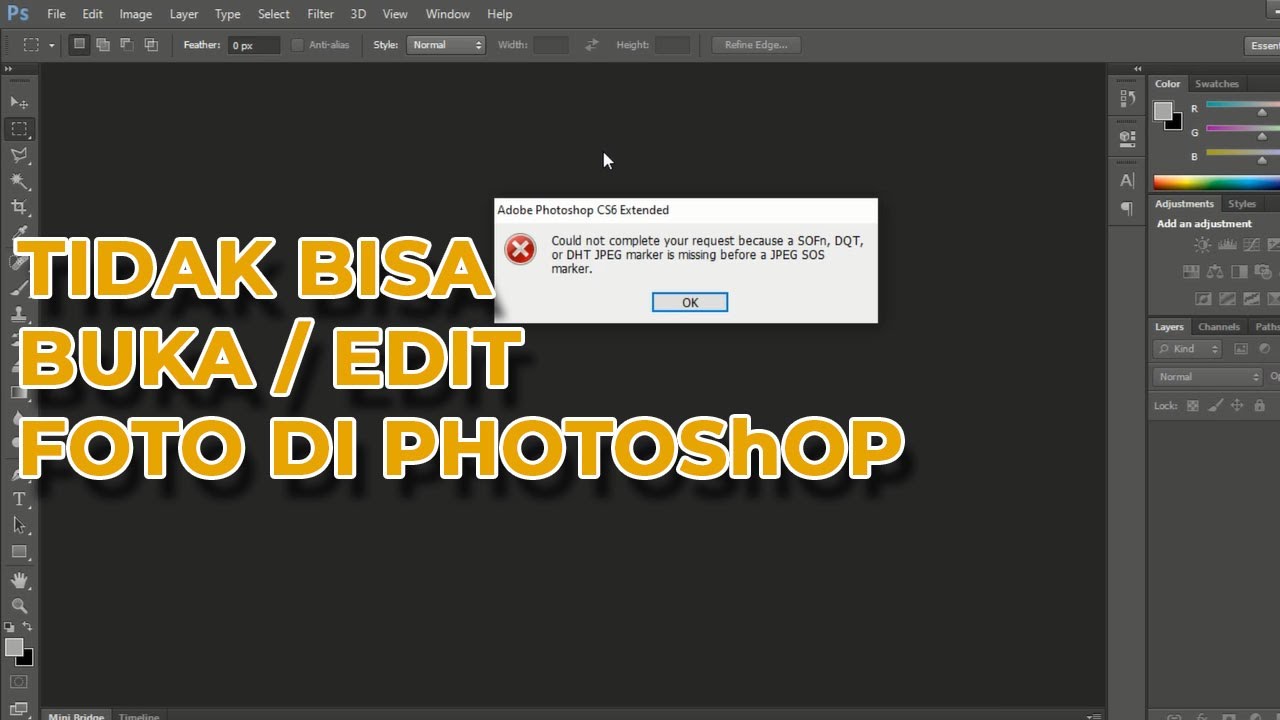The image size is (1280, 720).
Task: Click the Feather input field
Action: click(x=253, y=45)
